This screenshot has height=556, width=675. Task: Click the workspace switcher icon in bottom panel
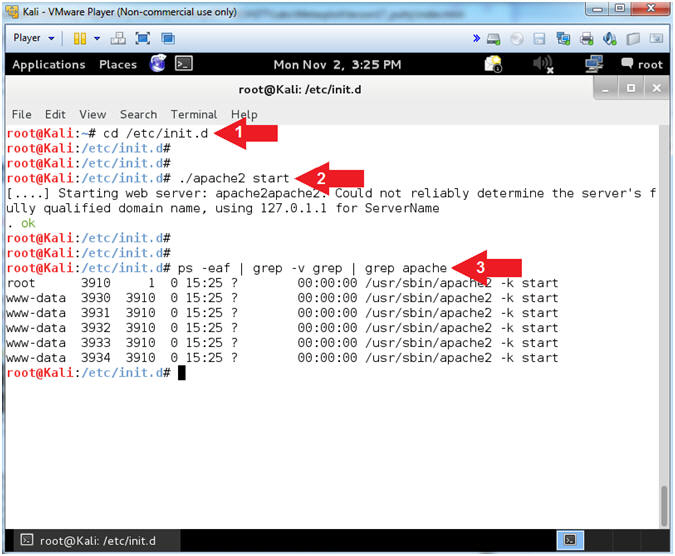coord(570,540)
